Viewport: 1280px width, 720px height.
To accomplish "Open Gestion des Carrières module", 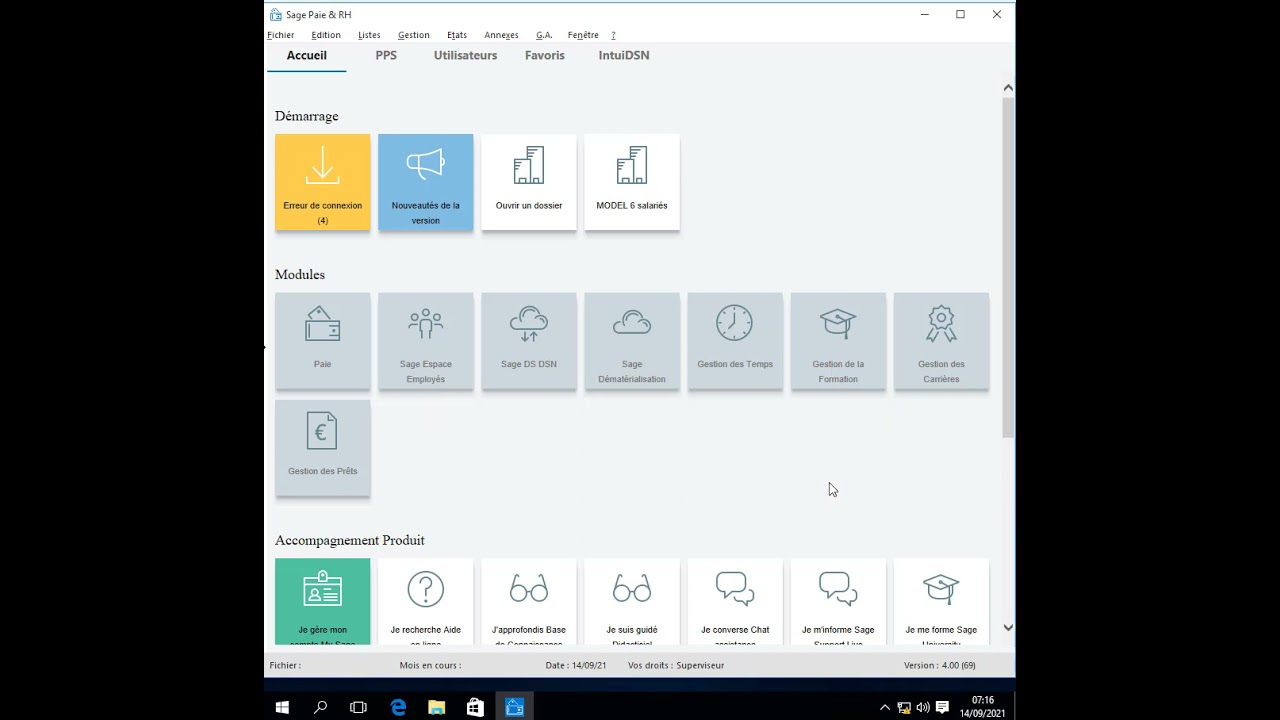I will (x=941, y=340).
